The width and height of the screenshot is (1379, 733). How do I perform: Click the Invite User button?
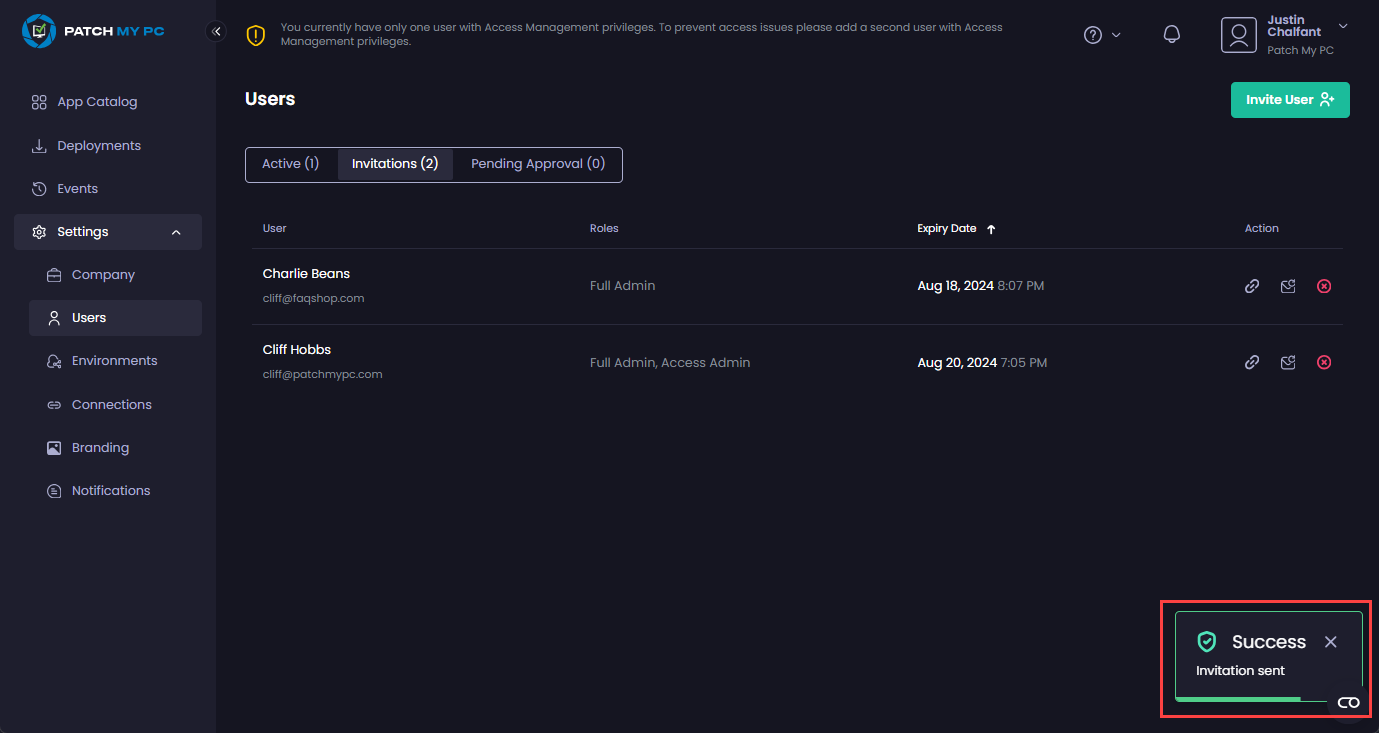click(x=1289, y=100)
